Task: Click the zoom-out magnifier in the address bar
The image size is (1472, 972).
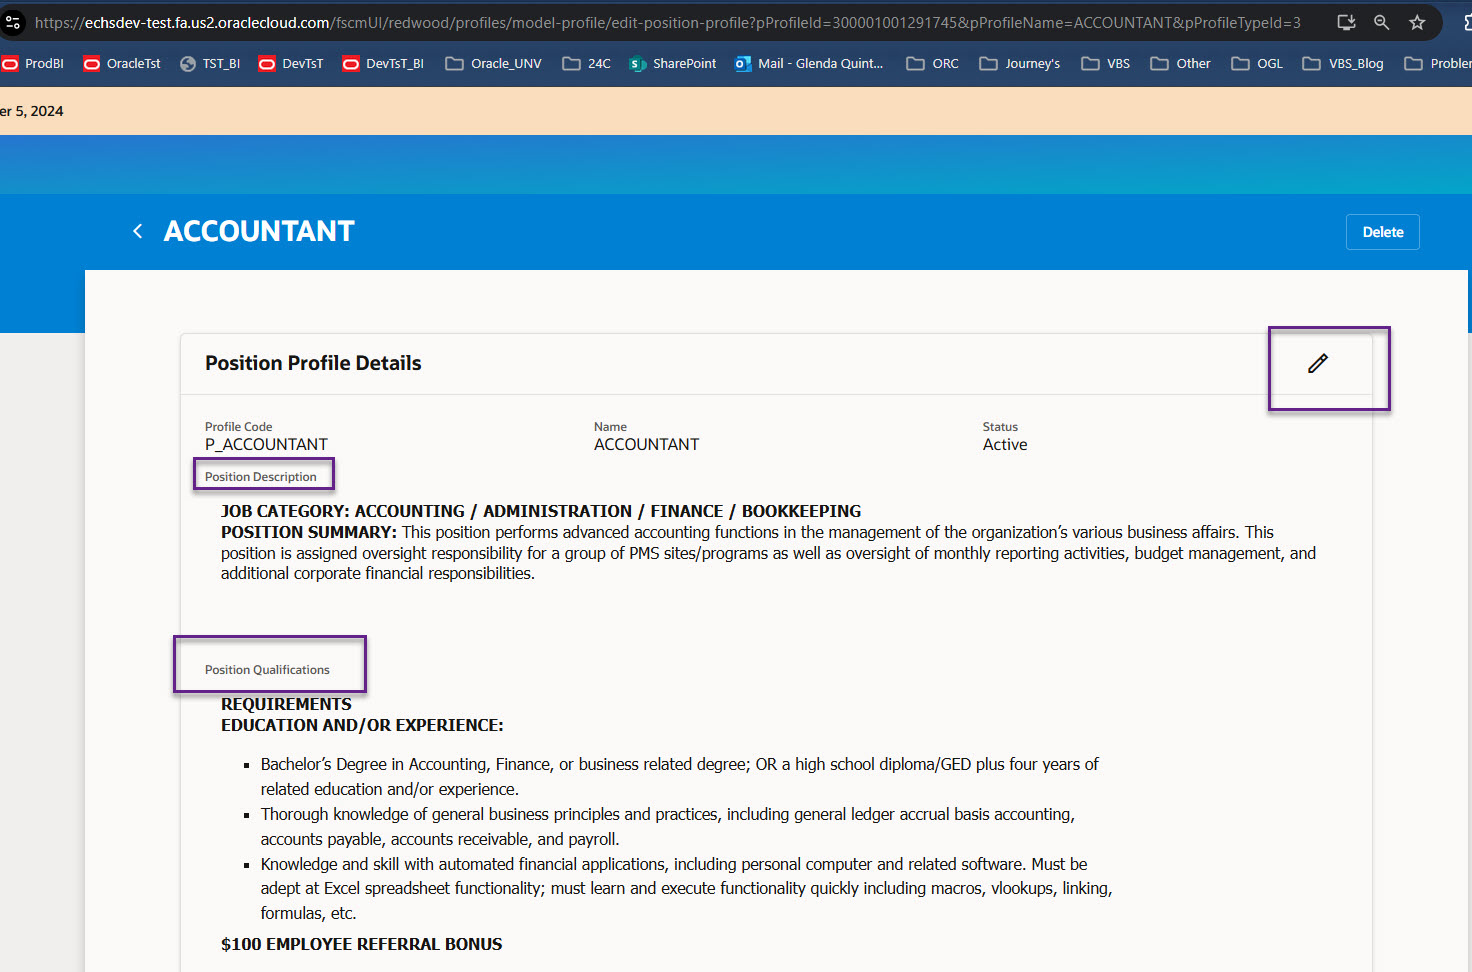Action: [1381, 21]
